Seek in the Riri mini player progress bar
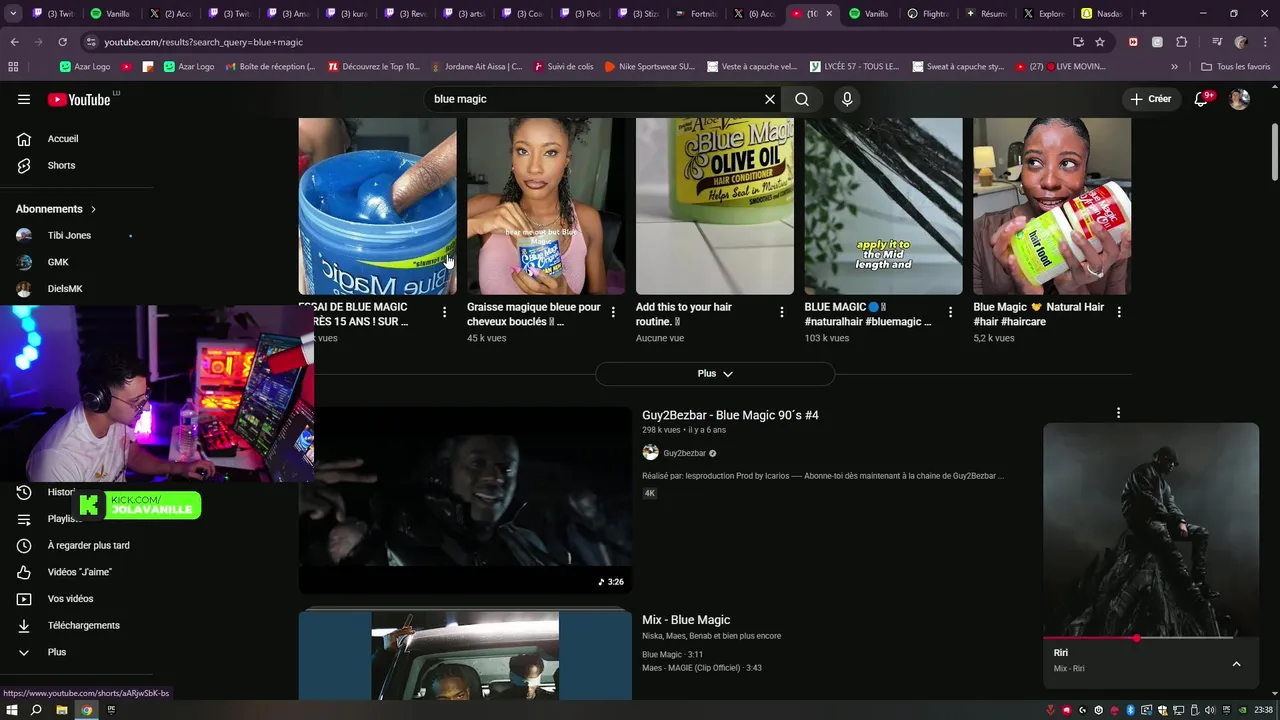This screenshot has height=720, width=1280. pos(1151,638)
